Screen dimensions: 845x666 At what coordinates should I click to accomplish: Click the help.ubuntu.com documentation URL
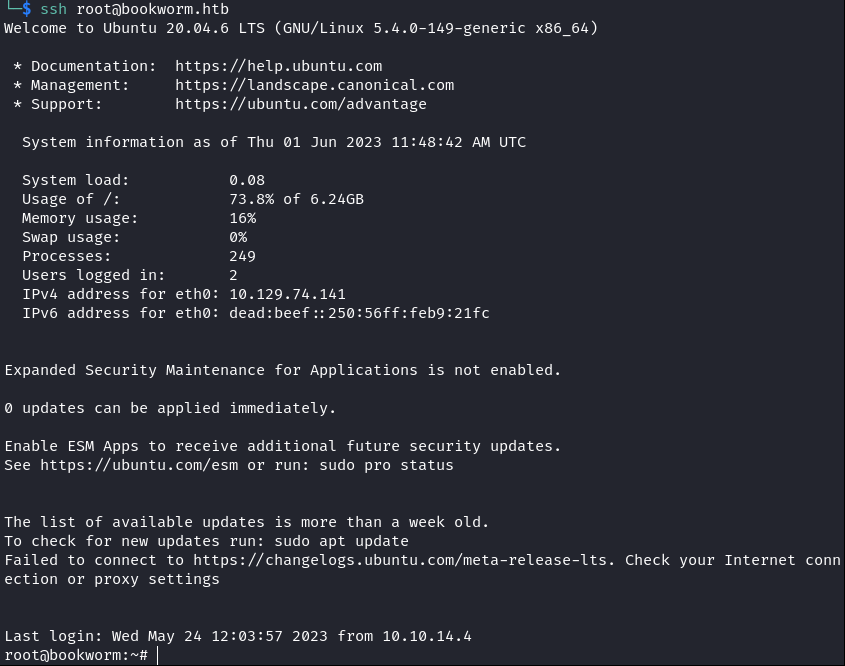click(x=278, y=66)
